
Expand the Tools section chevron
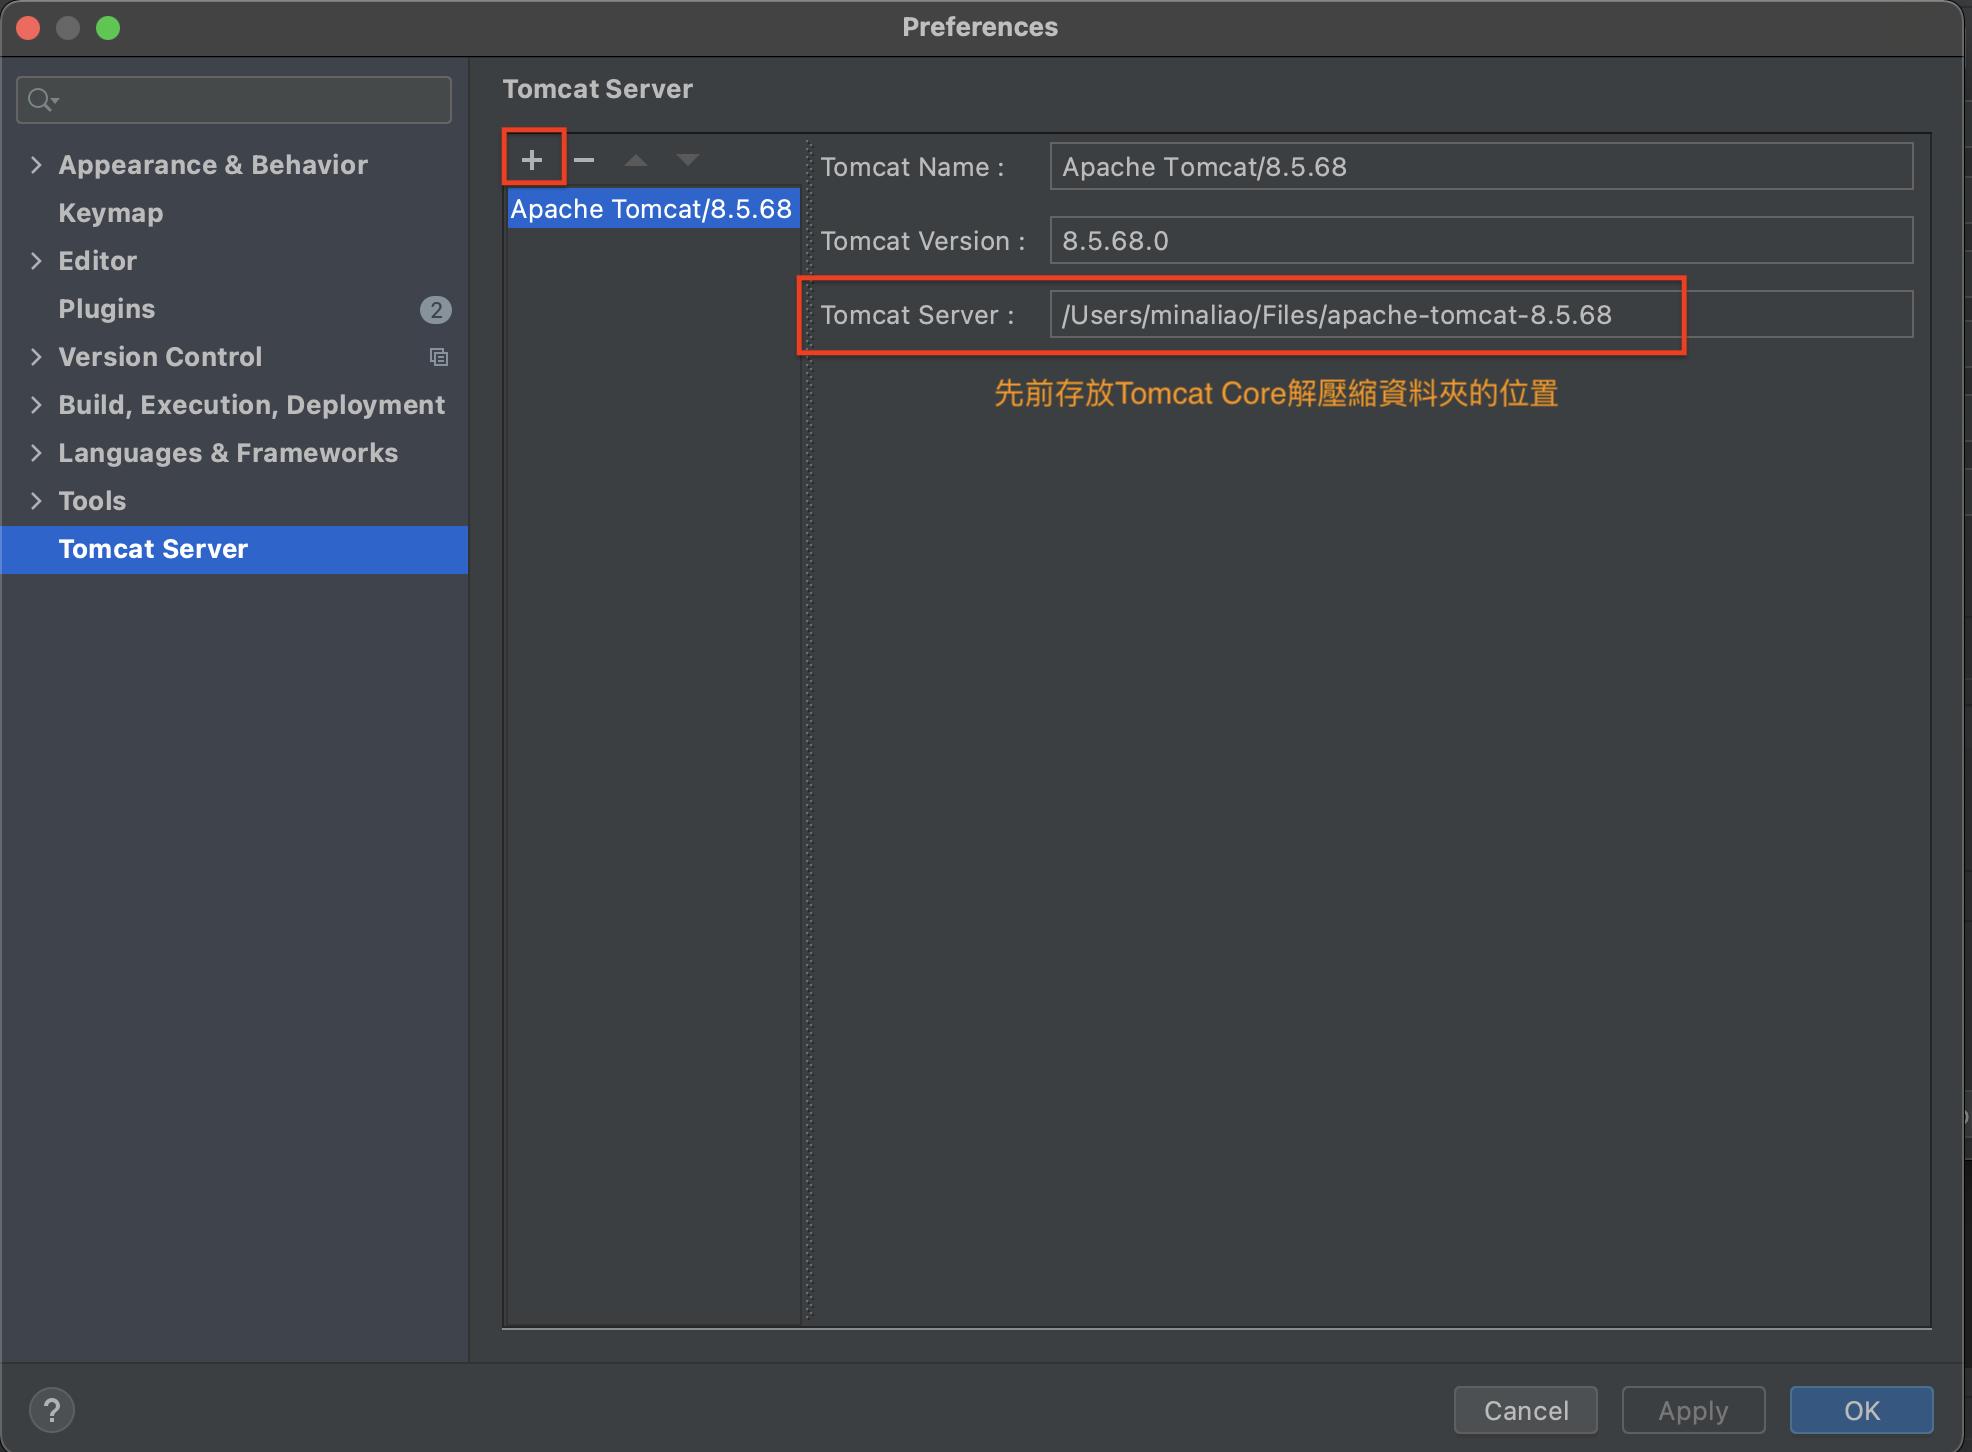36,501
